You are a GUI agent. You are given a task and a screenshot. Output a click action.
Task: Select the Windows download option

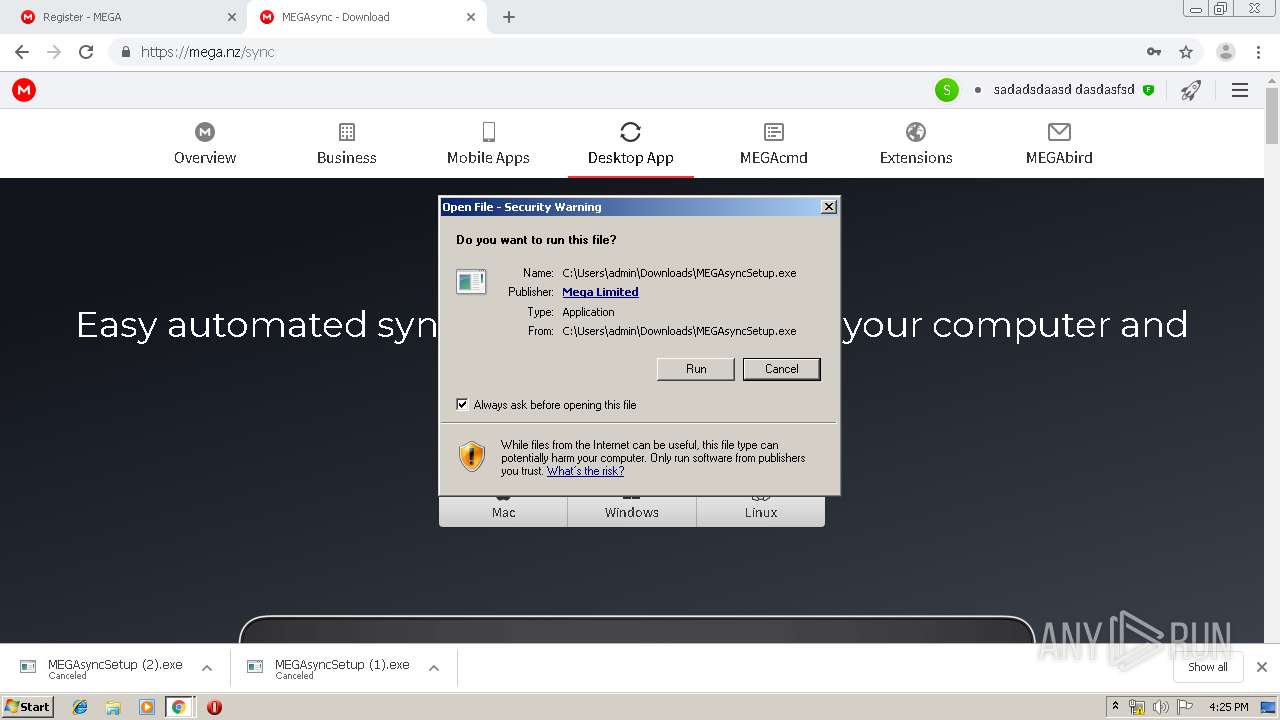pyautogui.click(x=632, y=511)
